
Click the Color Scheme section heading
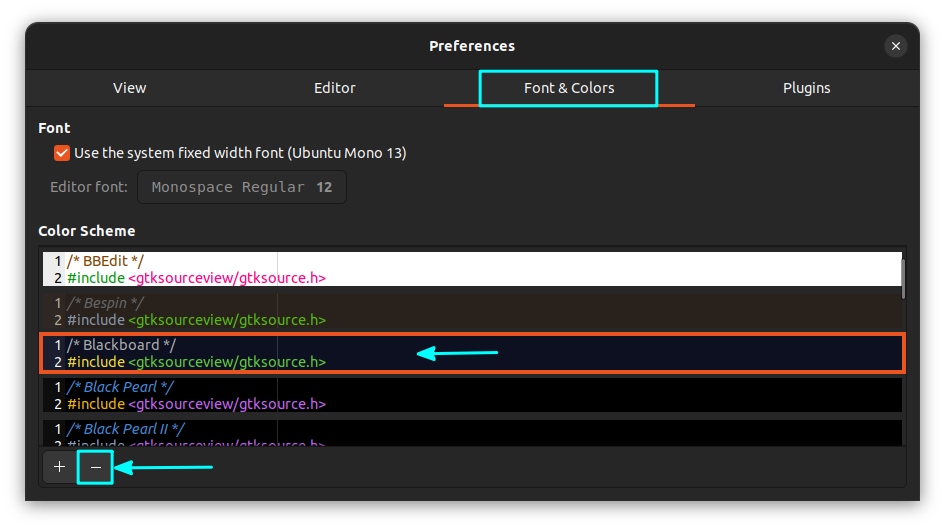(87, 231)
